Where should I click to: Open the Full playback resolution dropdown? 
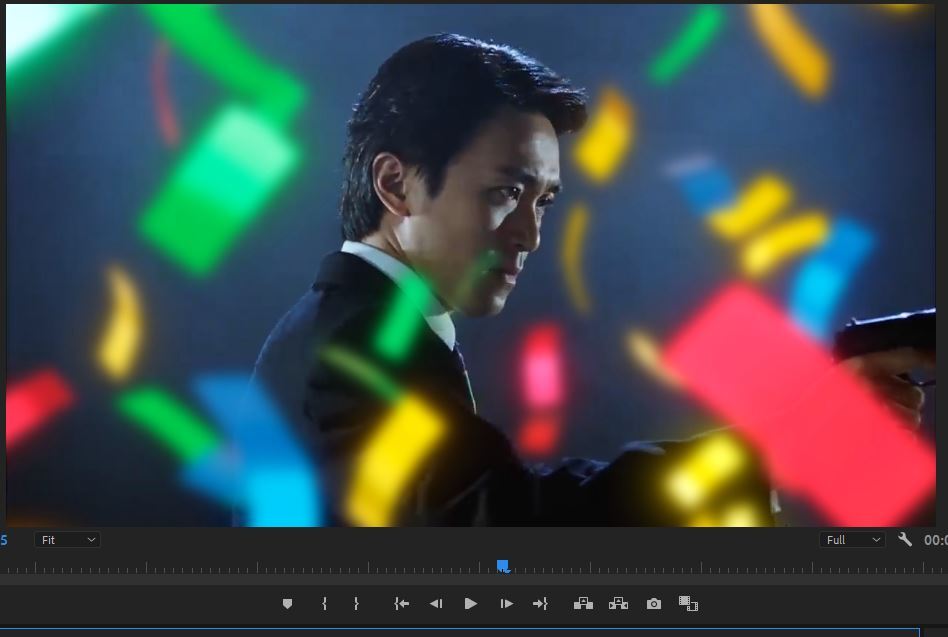pyautogui.click(x=852, y=540)
